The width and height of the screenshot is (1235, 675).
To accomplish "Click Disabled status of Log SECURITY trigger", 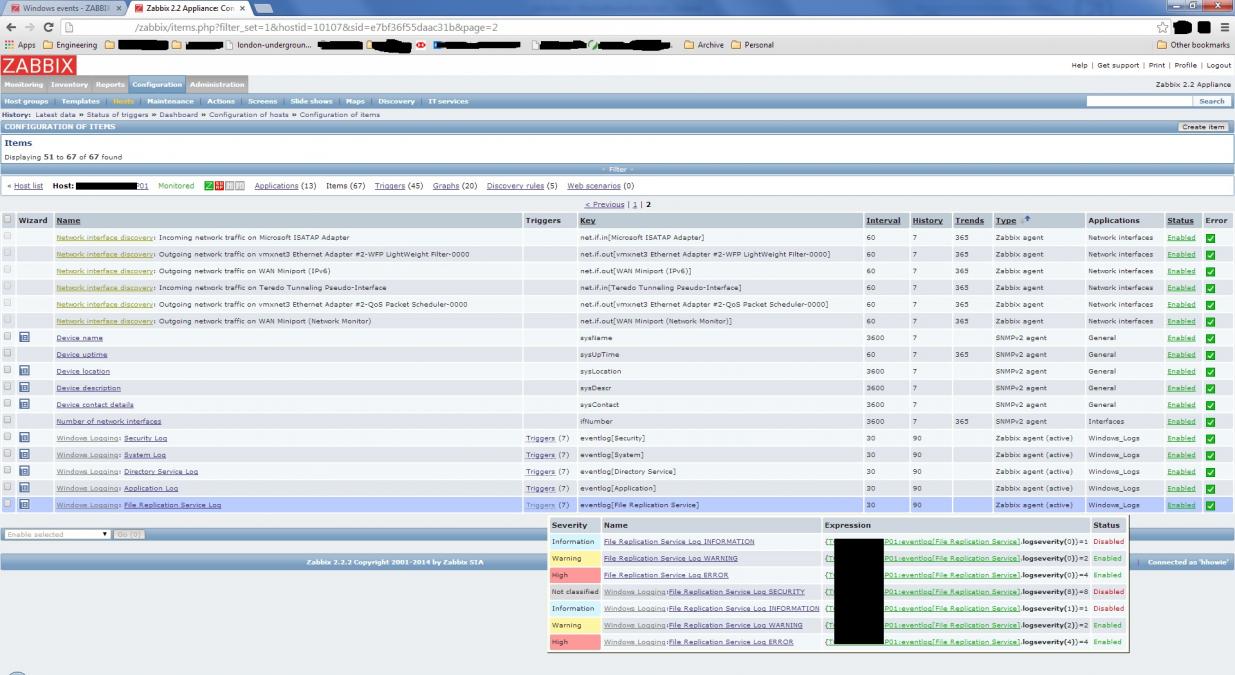I will (1108, 592).
